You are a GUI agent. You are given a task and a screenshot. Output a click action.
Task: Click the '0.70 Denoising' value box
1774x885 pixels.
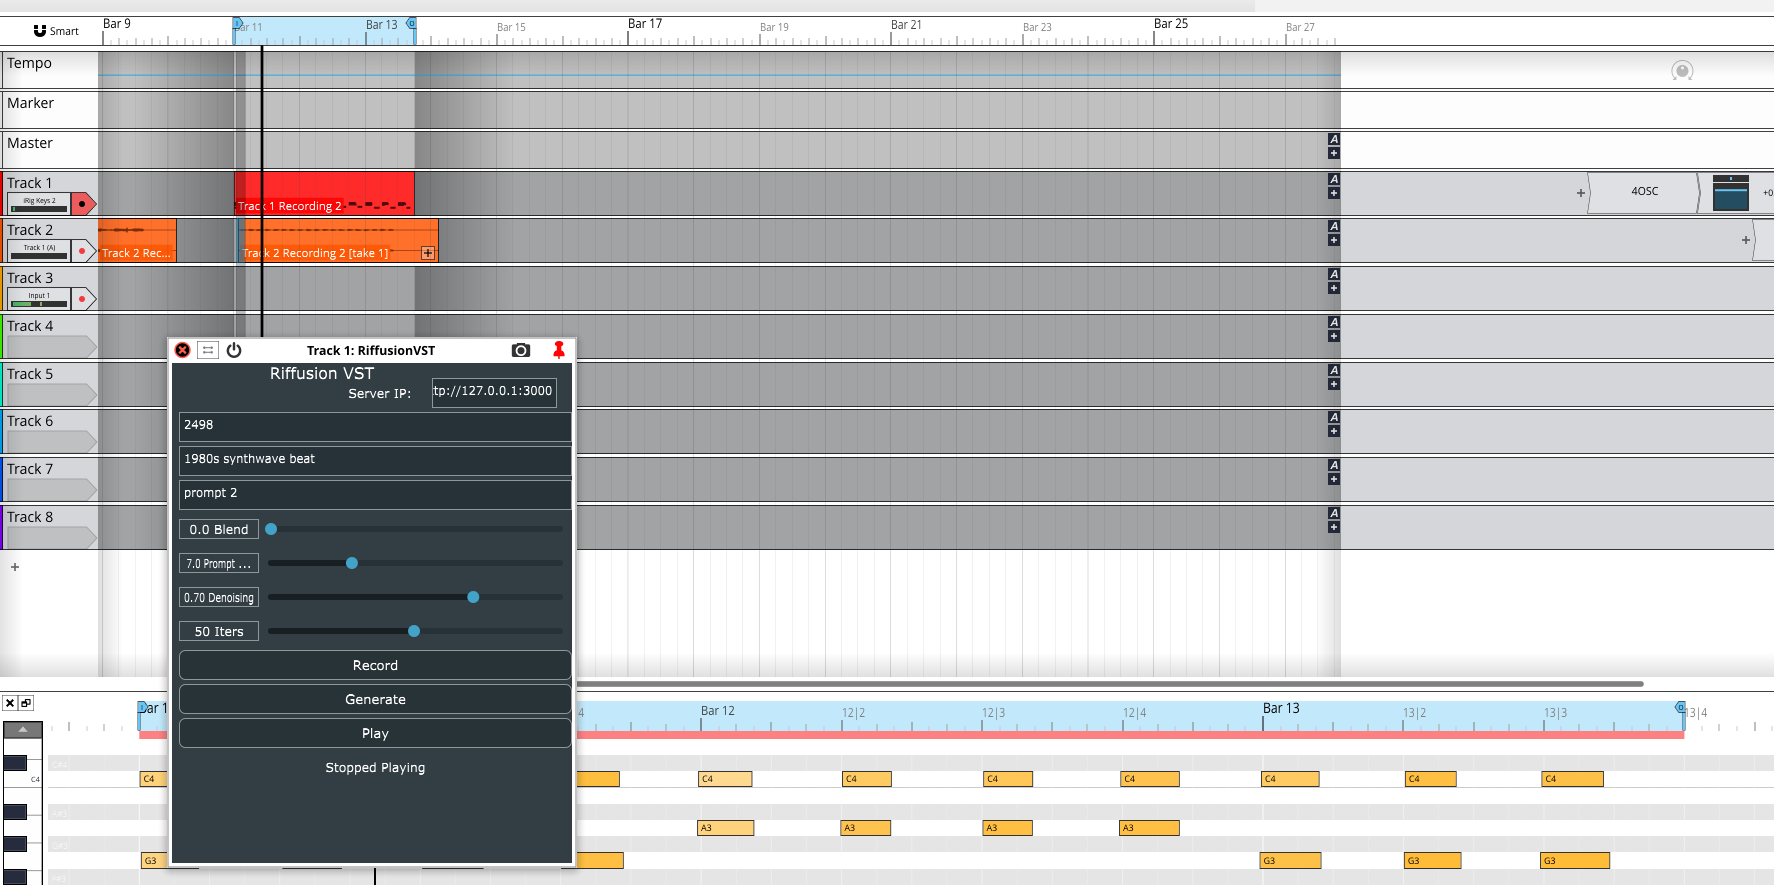point(219,597)
